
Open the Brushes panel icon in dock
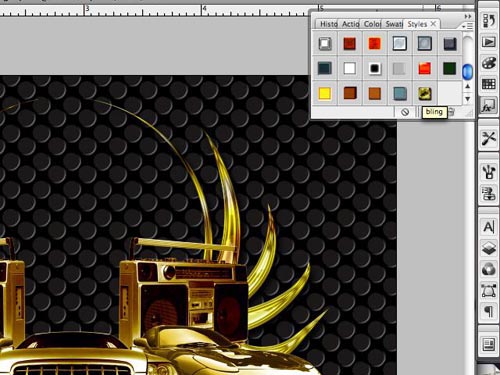coord(489,172)
